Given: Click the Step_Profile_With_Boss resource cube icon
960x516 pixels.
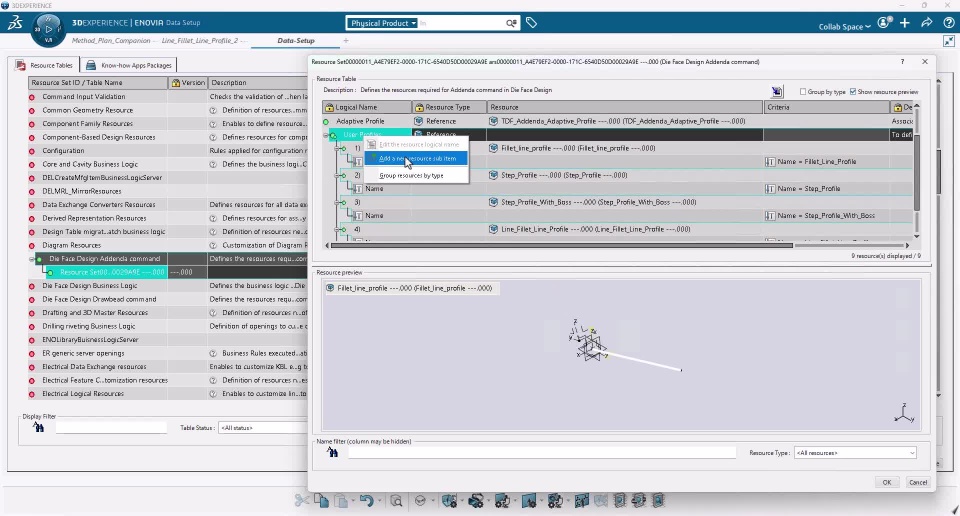Looking at the screenshot, I should [493, 202].
